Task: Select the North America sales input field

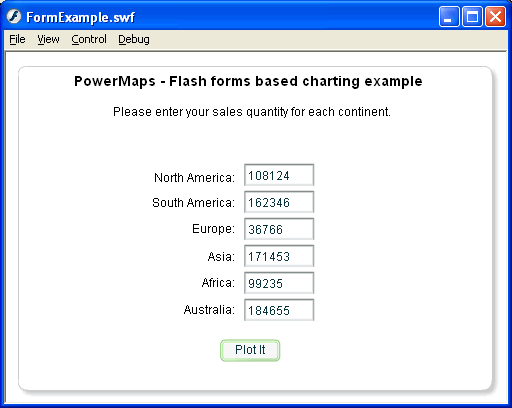Action: (279, 175)
